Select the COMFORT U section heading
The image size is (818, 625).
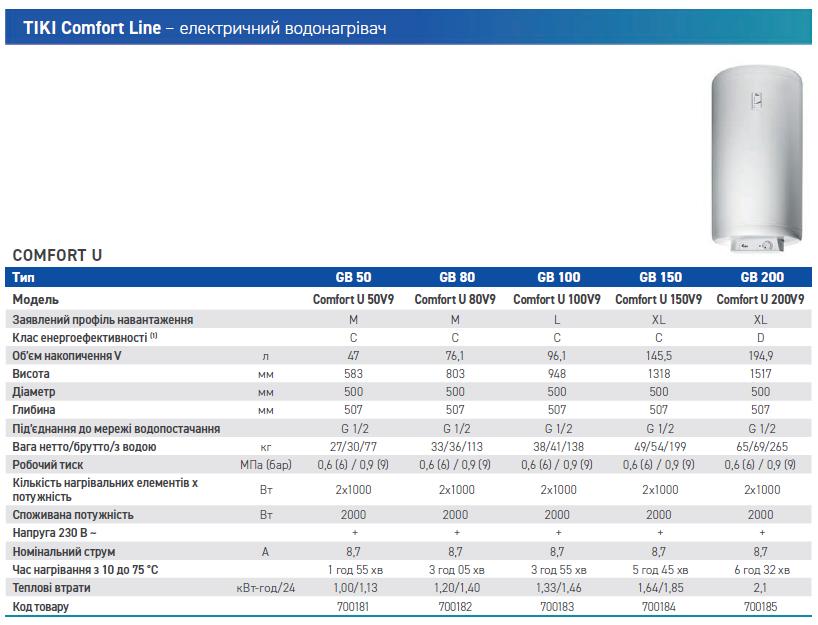click(x=57, y=255)
